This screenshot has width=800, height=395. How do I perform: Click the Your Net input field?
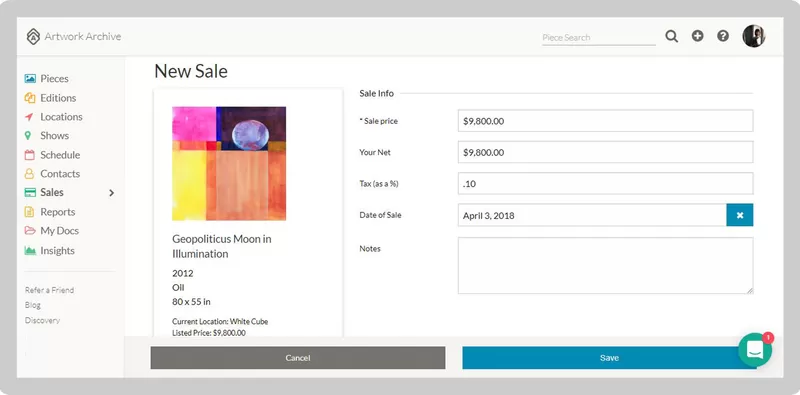tap(606, 152)
